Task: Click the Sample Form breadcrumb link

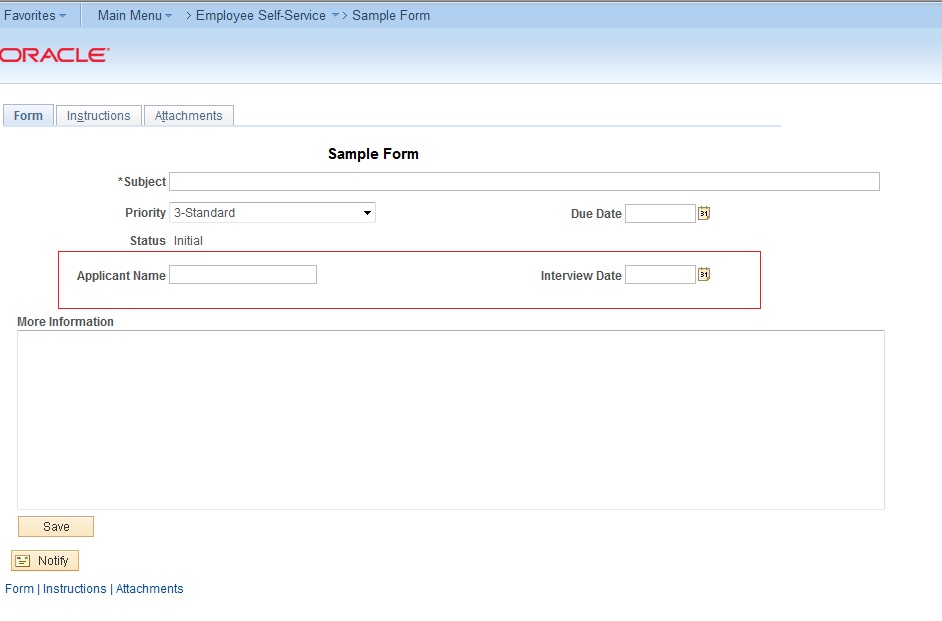Action: [391, 15]
